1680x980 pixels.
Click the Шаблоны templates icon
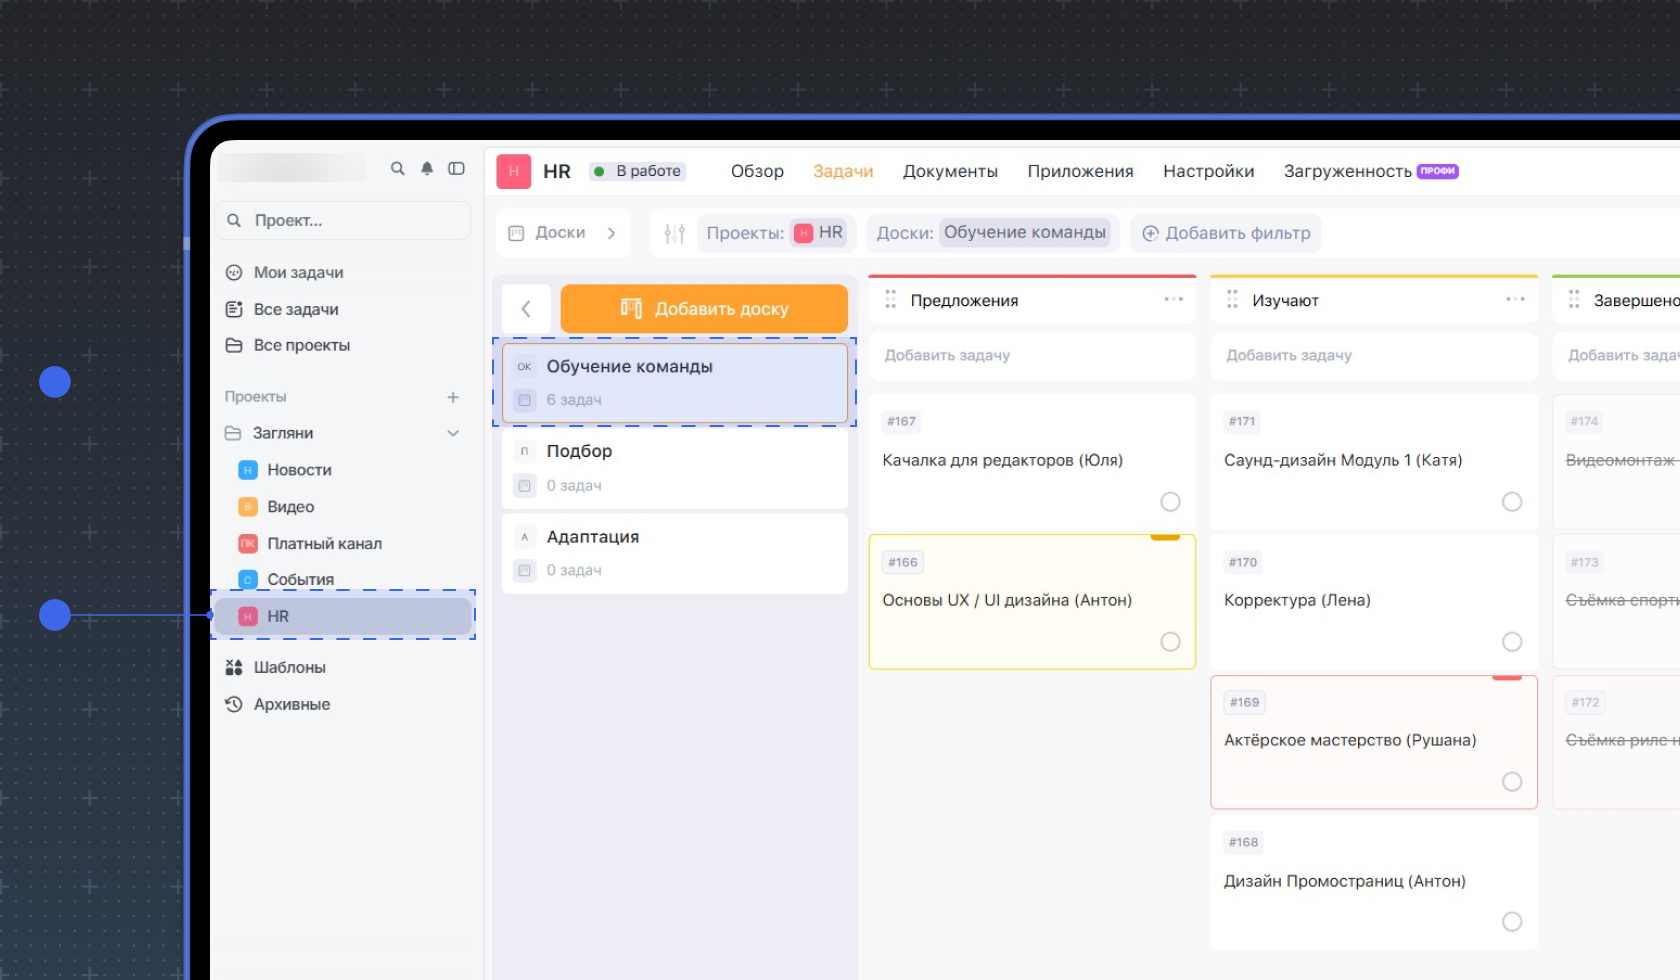pos(233,666)
